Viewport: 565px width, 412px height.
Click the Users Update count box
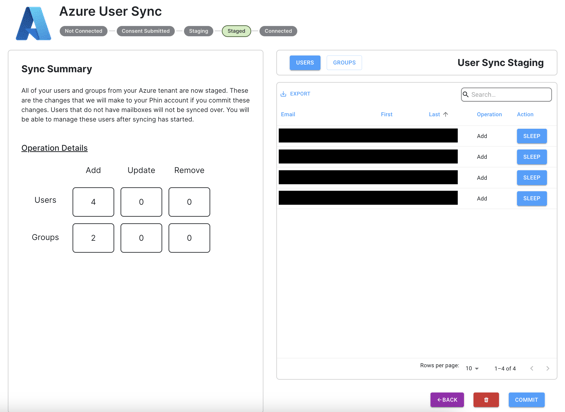tap(141, 202)
